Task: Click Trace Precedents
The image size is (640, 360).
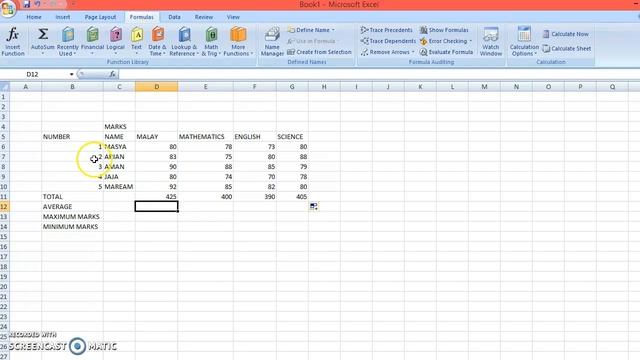Action: click(387, 30)
